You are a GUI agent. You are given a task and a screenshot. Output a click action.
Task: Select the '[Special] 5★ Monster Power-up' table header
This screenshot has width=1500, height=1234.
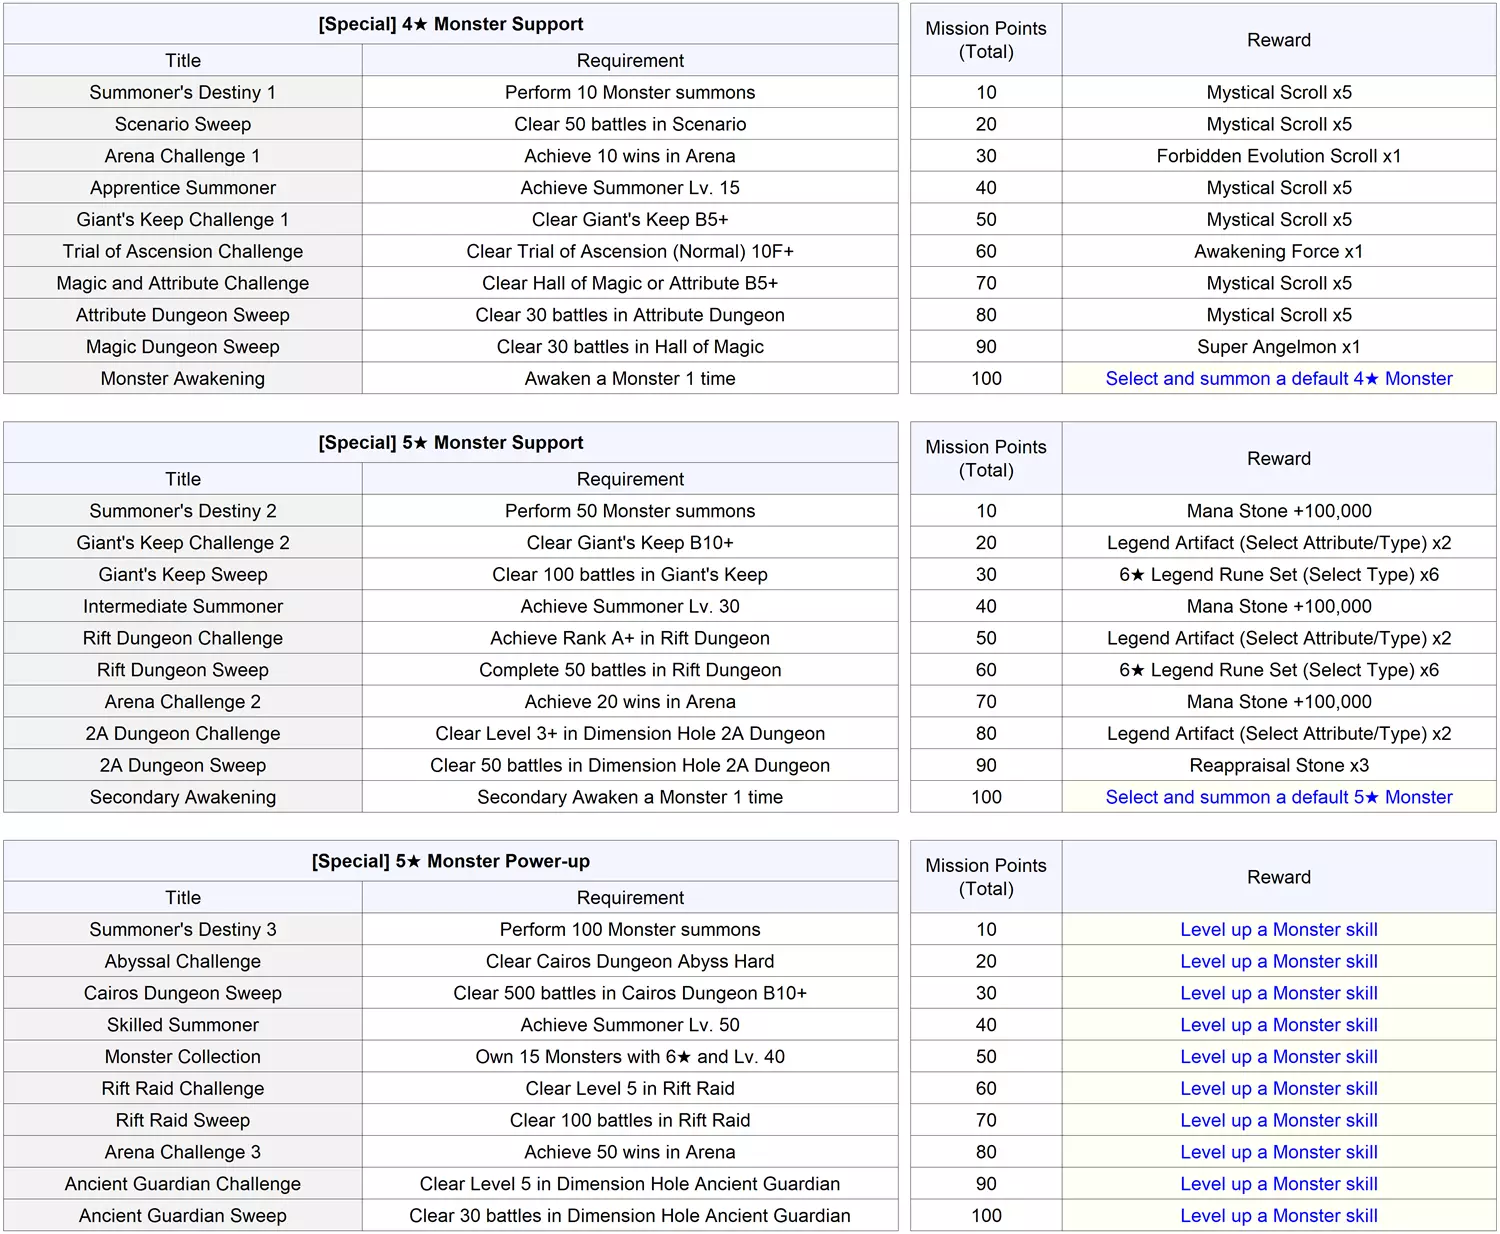point(450,861)
